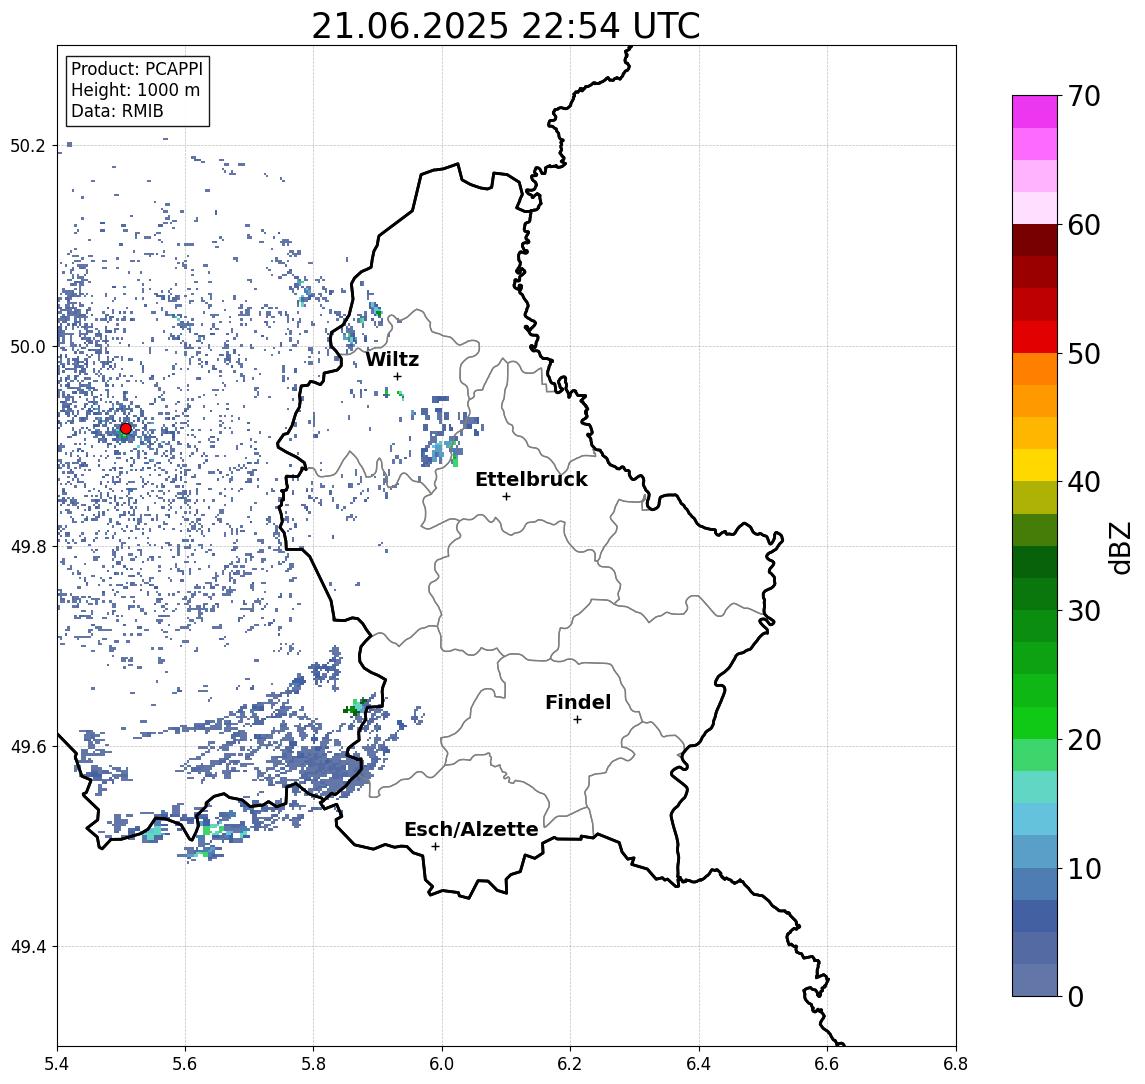Click the olive colorbar segment below 40

pos(1035,497)
